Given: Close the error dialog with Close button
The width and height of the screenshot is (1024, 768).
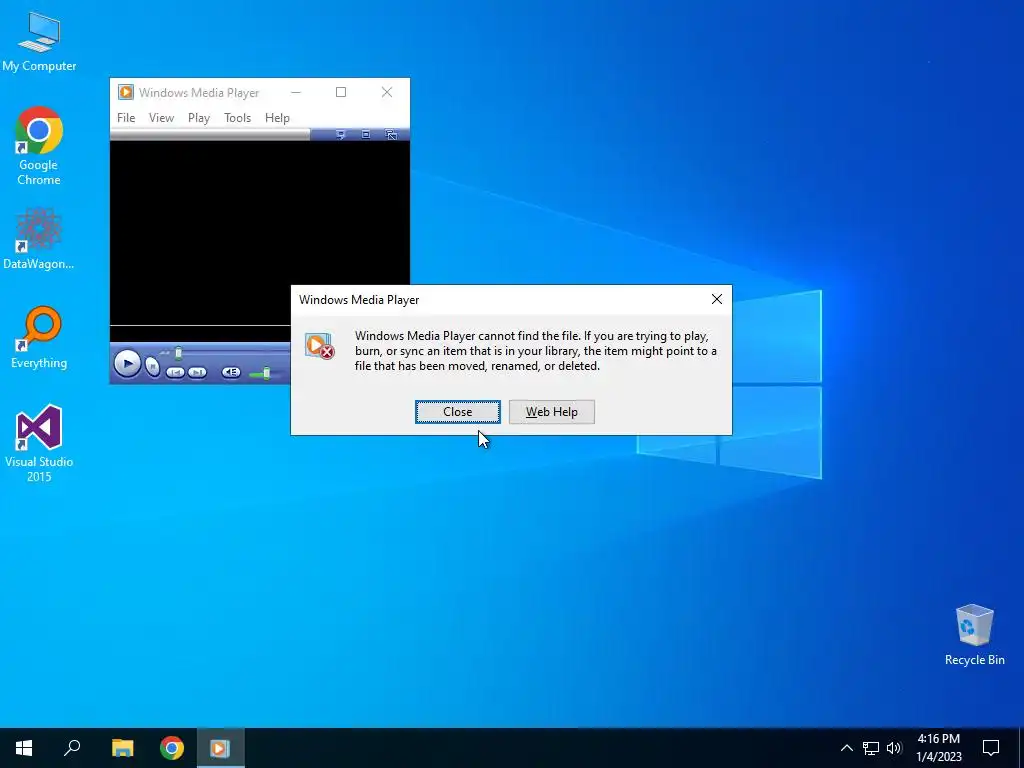Looking at the screenshot, I should [458, 412].
